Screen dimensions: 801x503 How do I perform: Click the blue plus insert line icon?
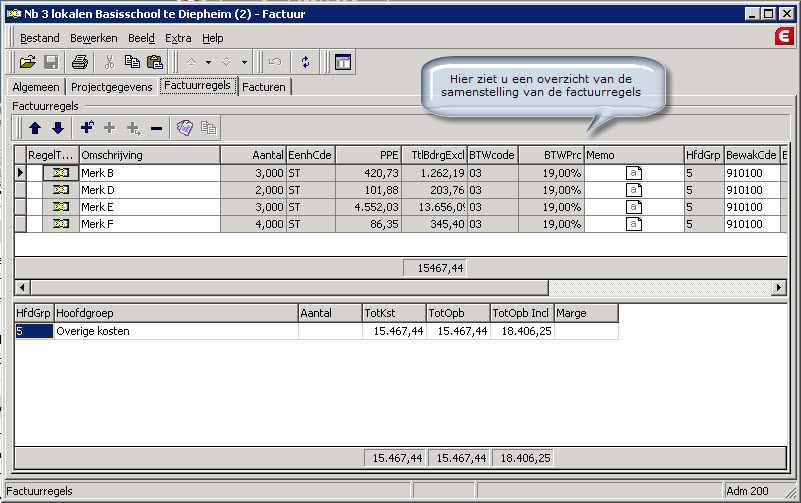point(87,127)
